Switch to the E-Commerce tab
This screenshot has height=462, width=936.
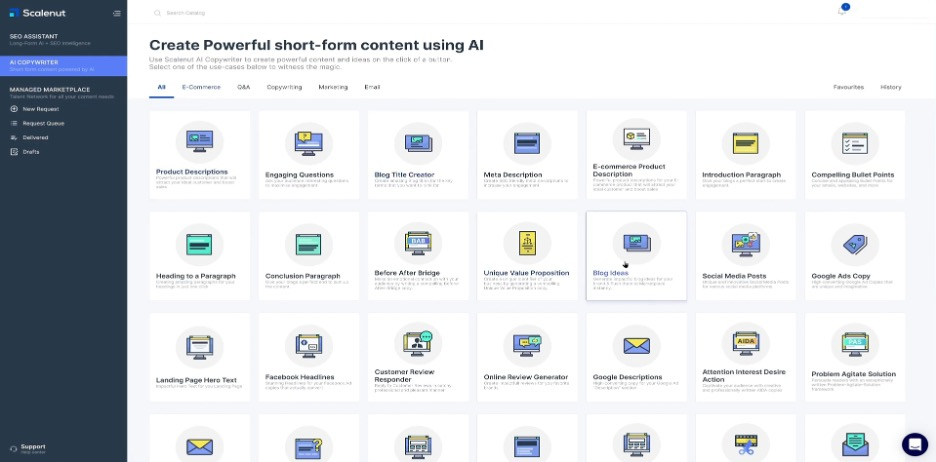click(201, 87)
